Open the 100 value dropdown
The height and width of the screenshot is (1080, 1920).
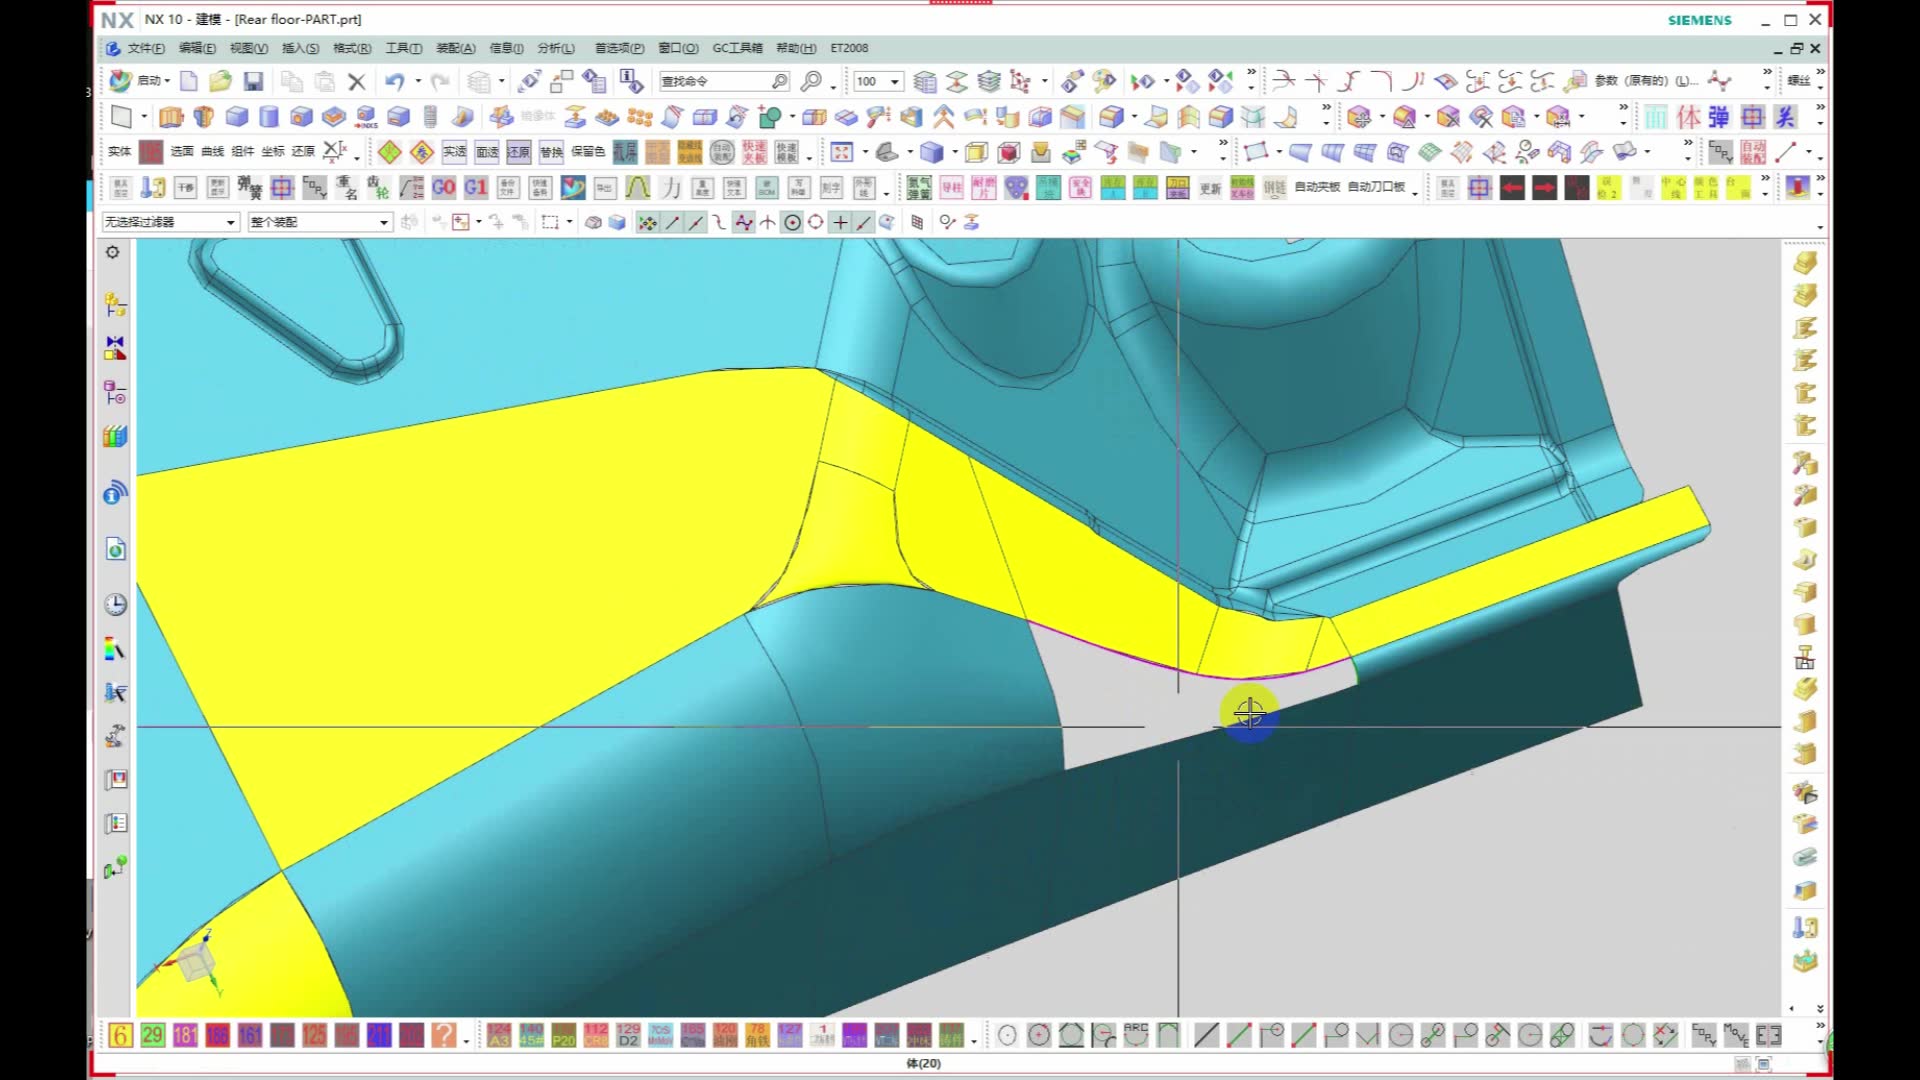pyautogui.click(x=895, y=82)
